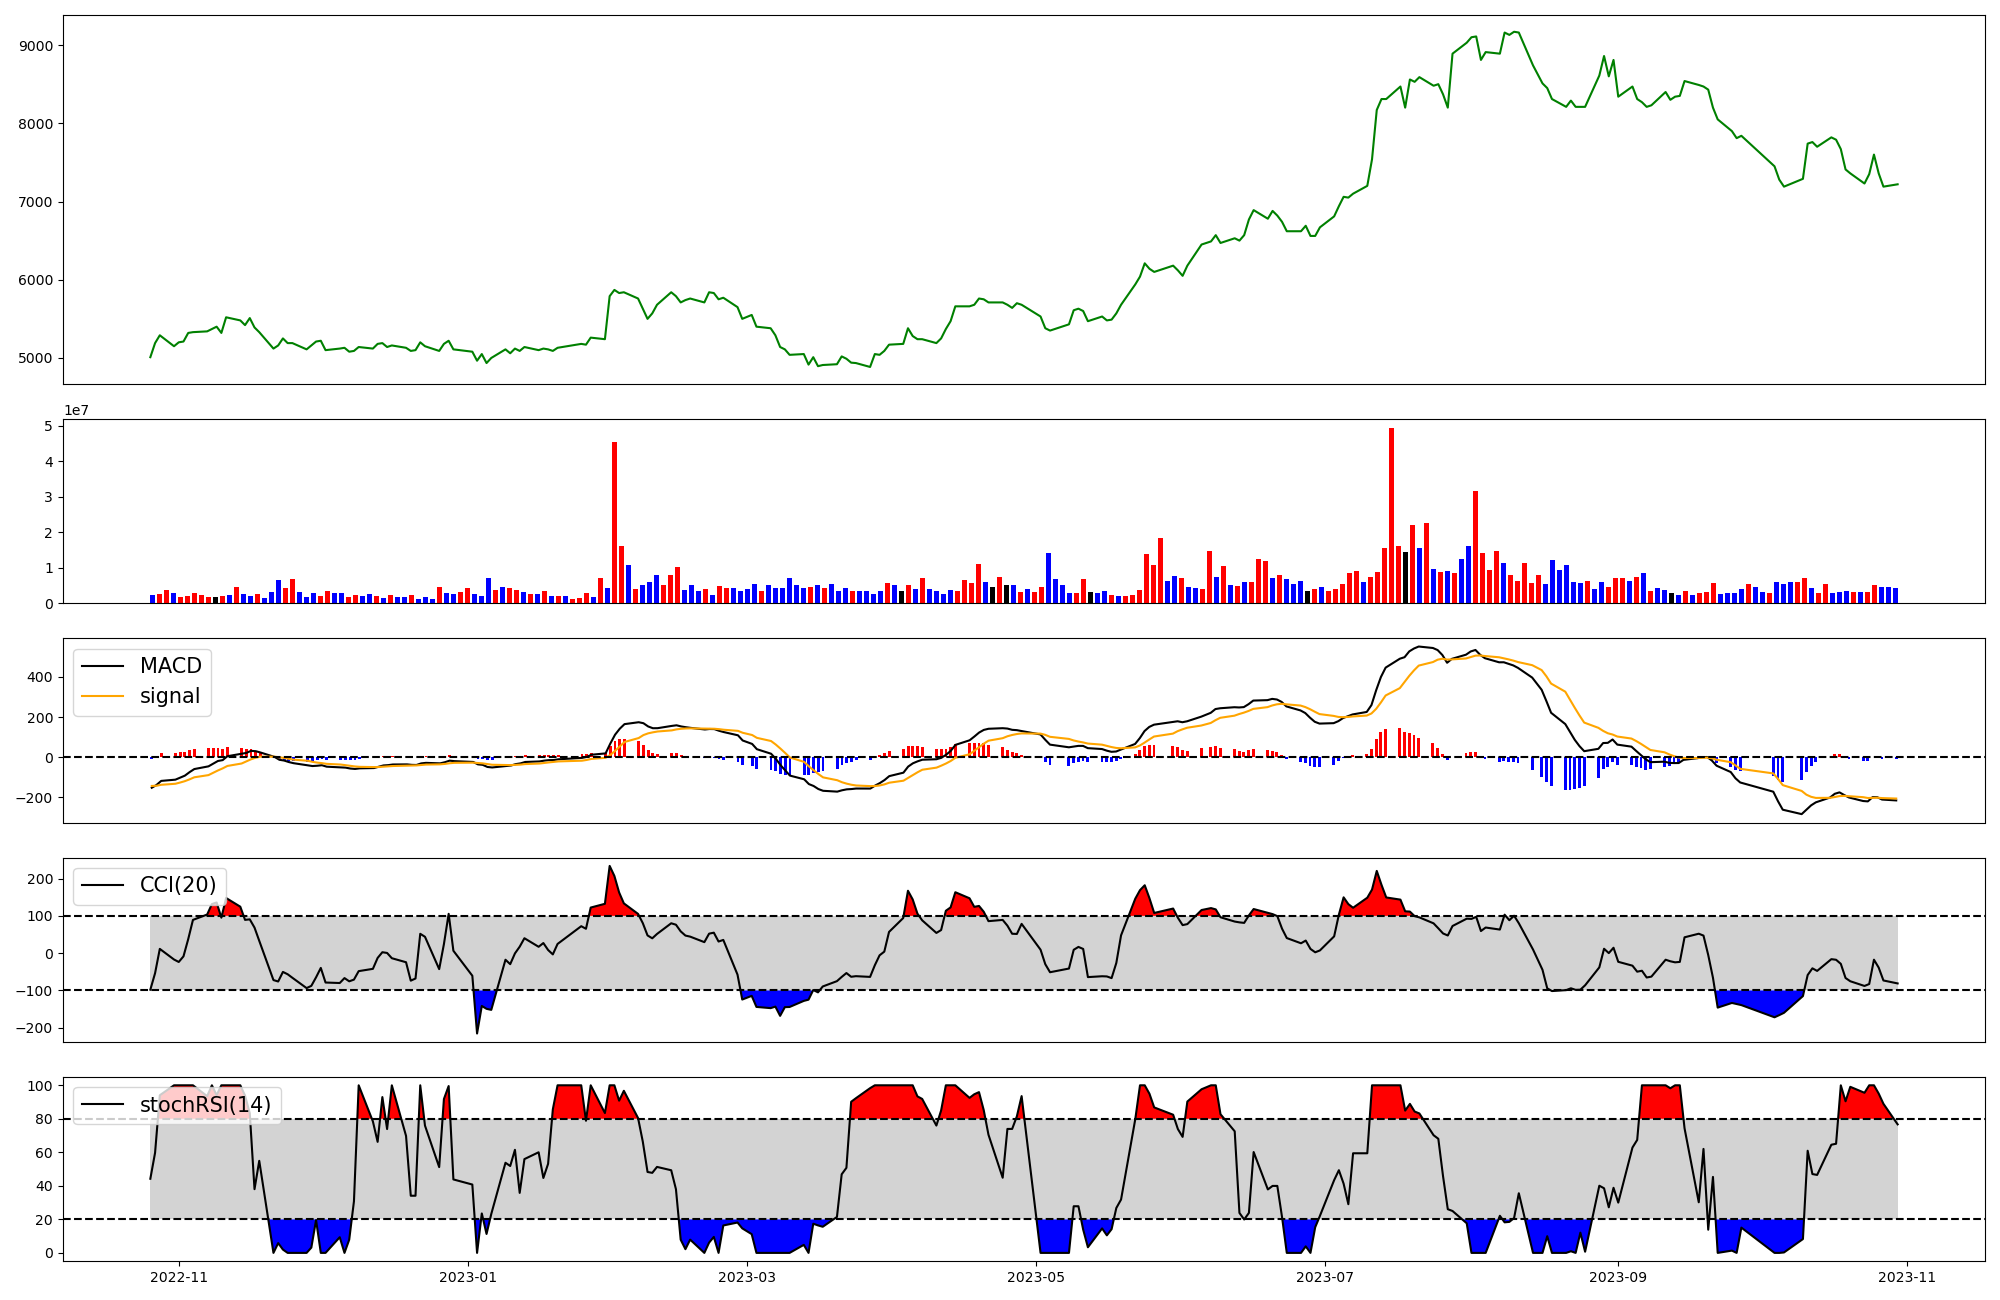The image size is (2000, 1300).
Task: Select the 2023-09 date tick label
Action: 1618,1277
